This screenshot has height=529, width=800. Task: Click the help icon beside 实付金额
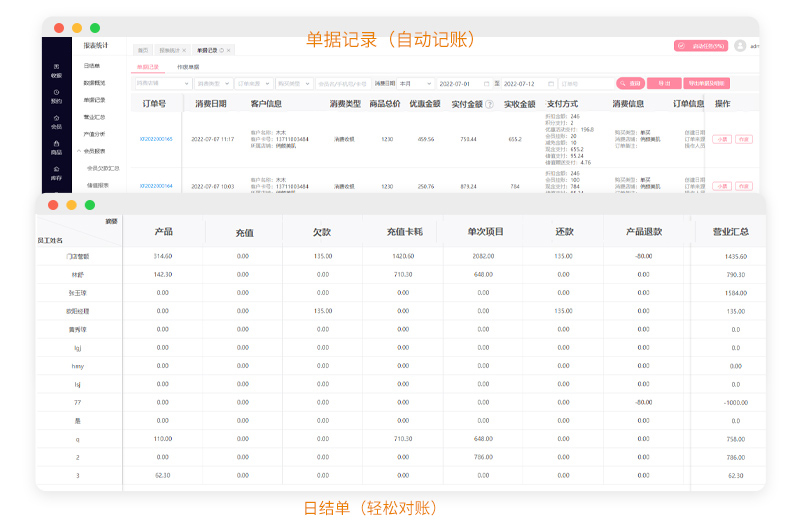489,104
